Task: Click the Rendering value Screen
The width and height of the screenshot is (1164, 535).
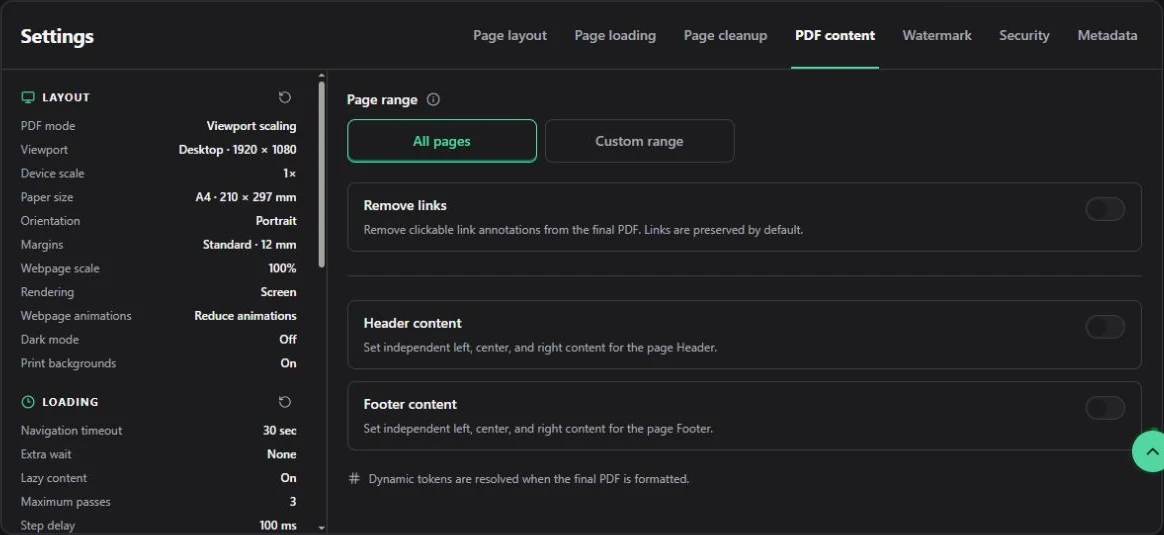Action: tap(278, 292)
